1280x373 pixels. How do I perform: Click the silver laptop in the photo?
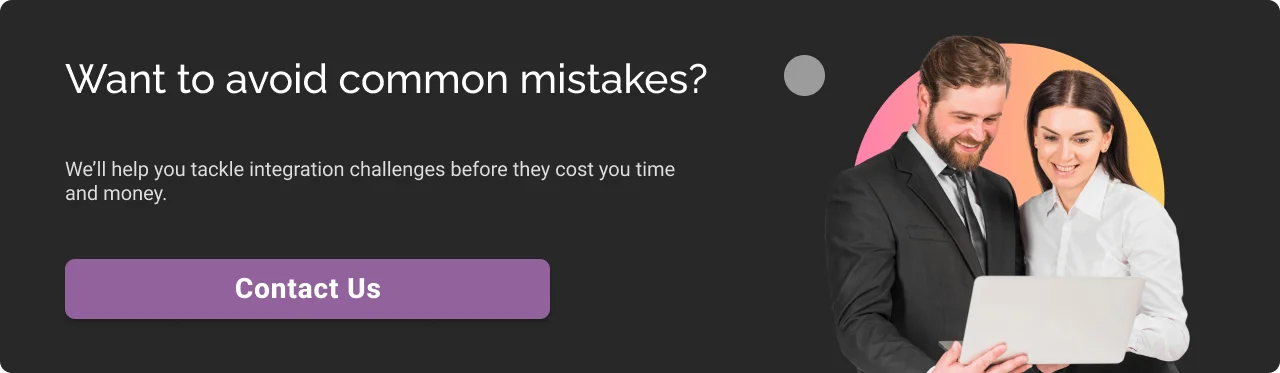pos(1055,320)
